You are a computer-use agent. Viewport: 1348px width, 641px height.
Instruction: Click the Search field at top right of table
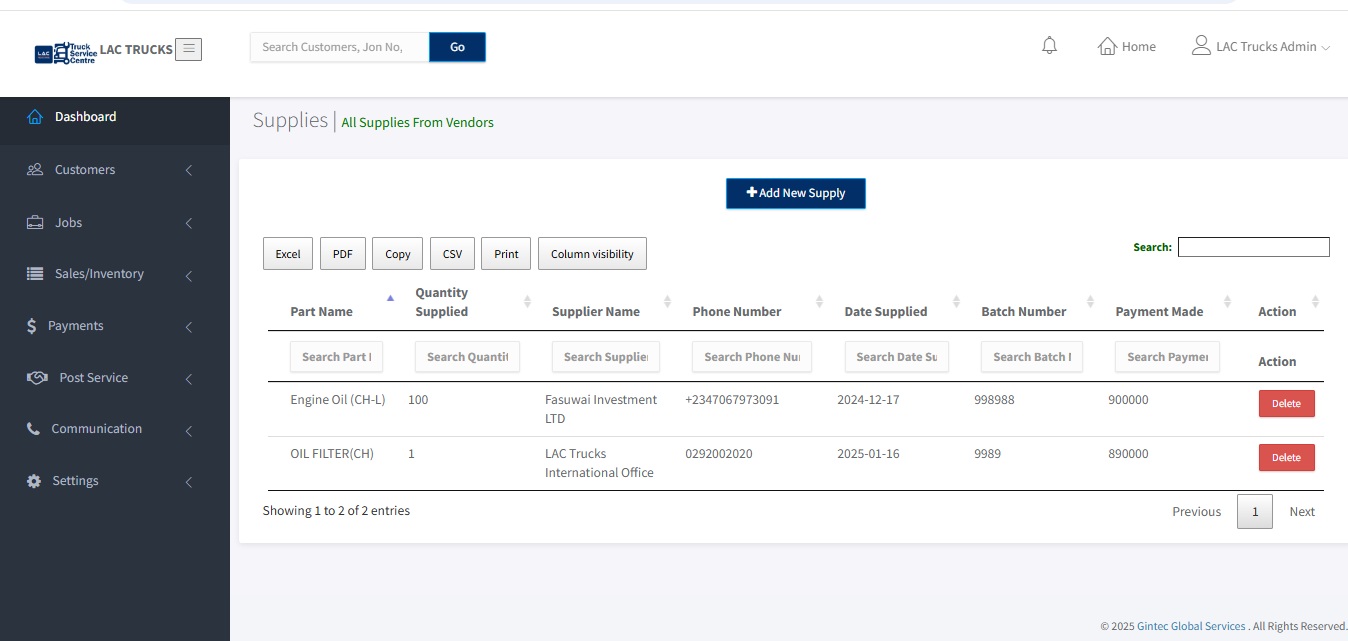point(1253,246)
